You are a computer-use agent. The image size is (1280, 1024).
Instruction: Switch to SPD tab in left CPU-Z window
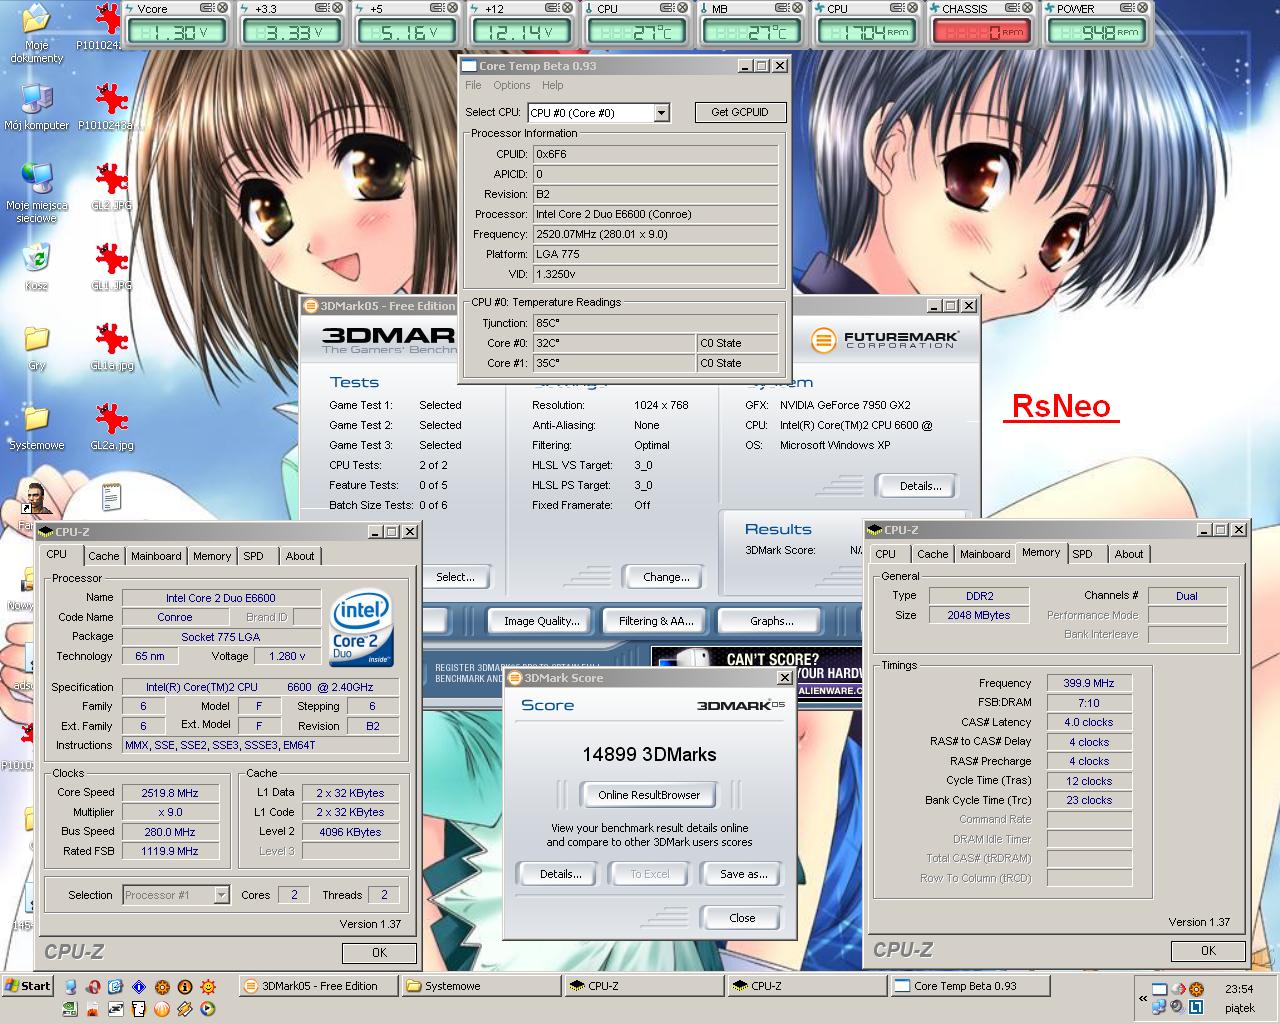coord(254,556)
